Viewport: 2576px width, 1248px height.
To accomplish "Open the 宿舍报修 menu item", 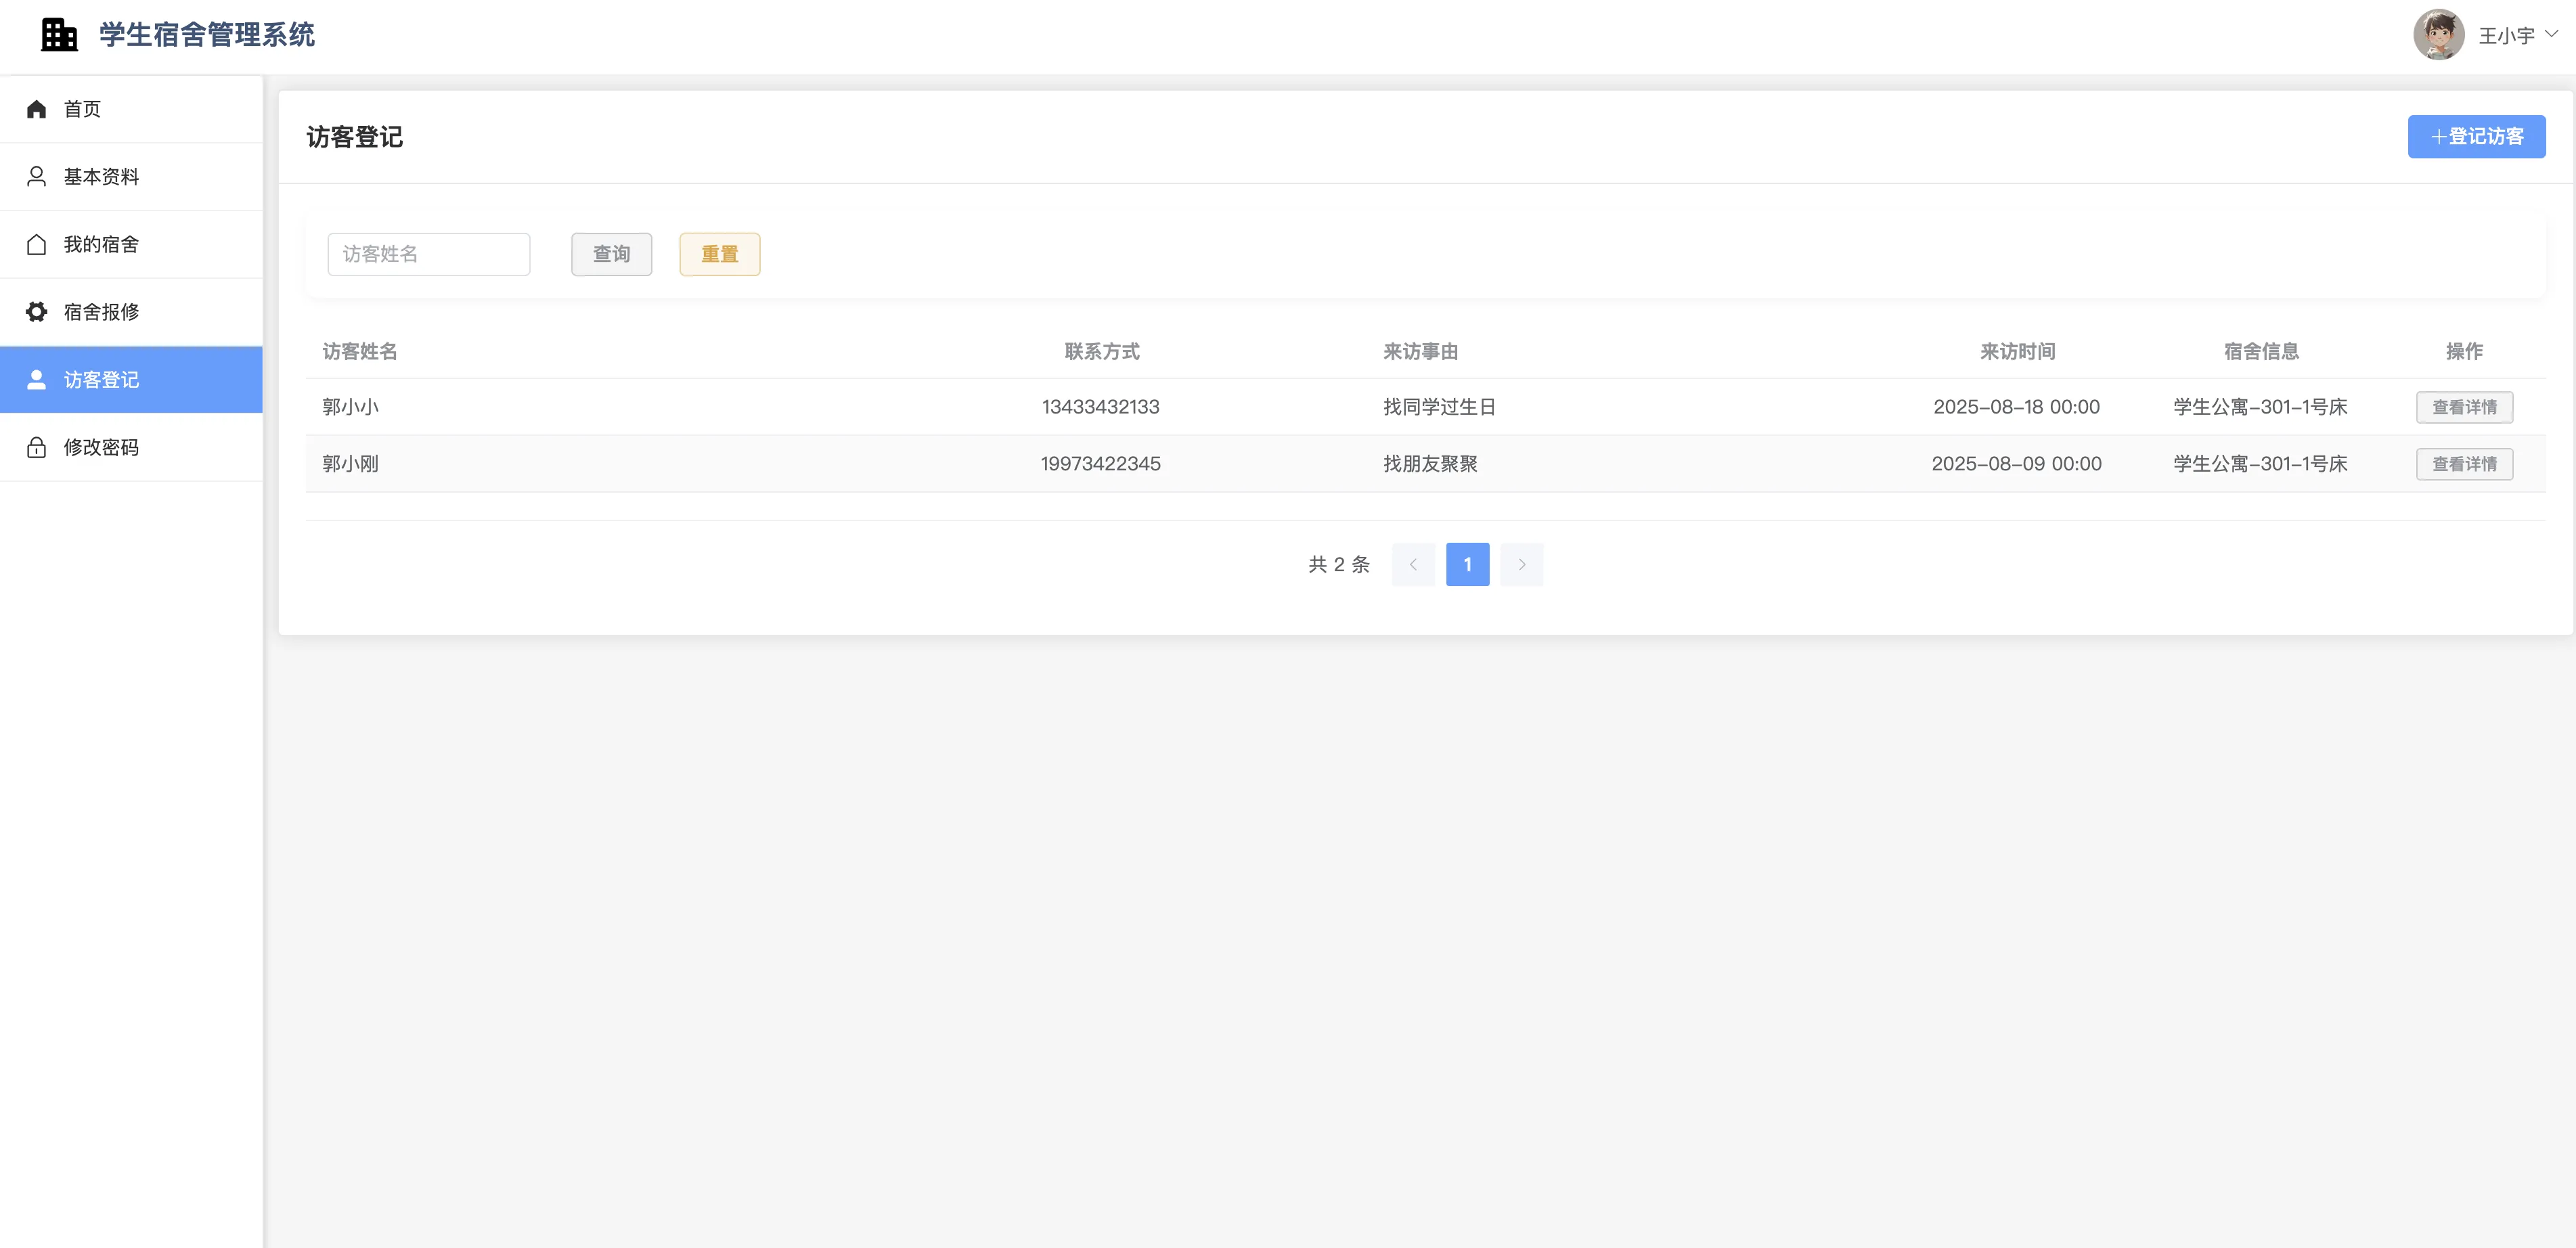I will 101,312.
